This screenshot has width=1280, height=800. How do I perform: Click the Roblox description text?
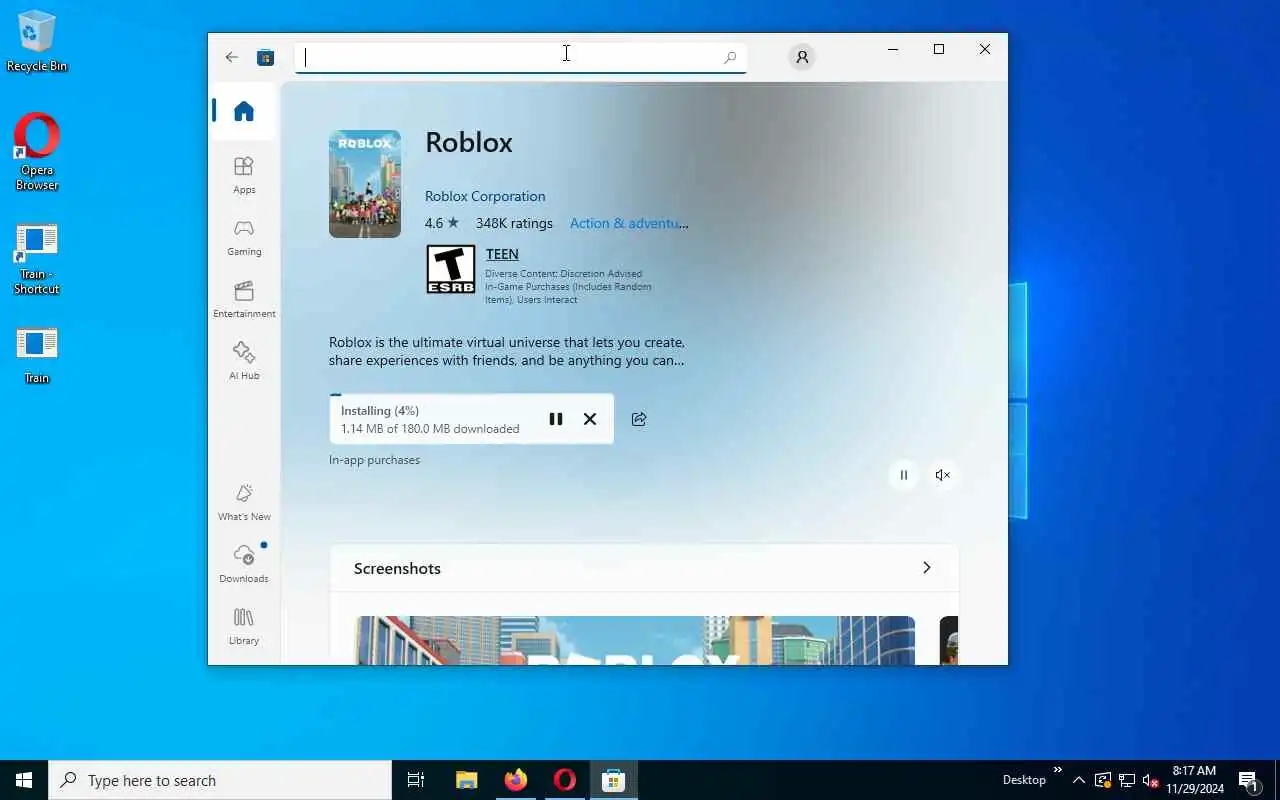click(x=507, y=351)
